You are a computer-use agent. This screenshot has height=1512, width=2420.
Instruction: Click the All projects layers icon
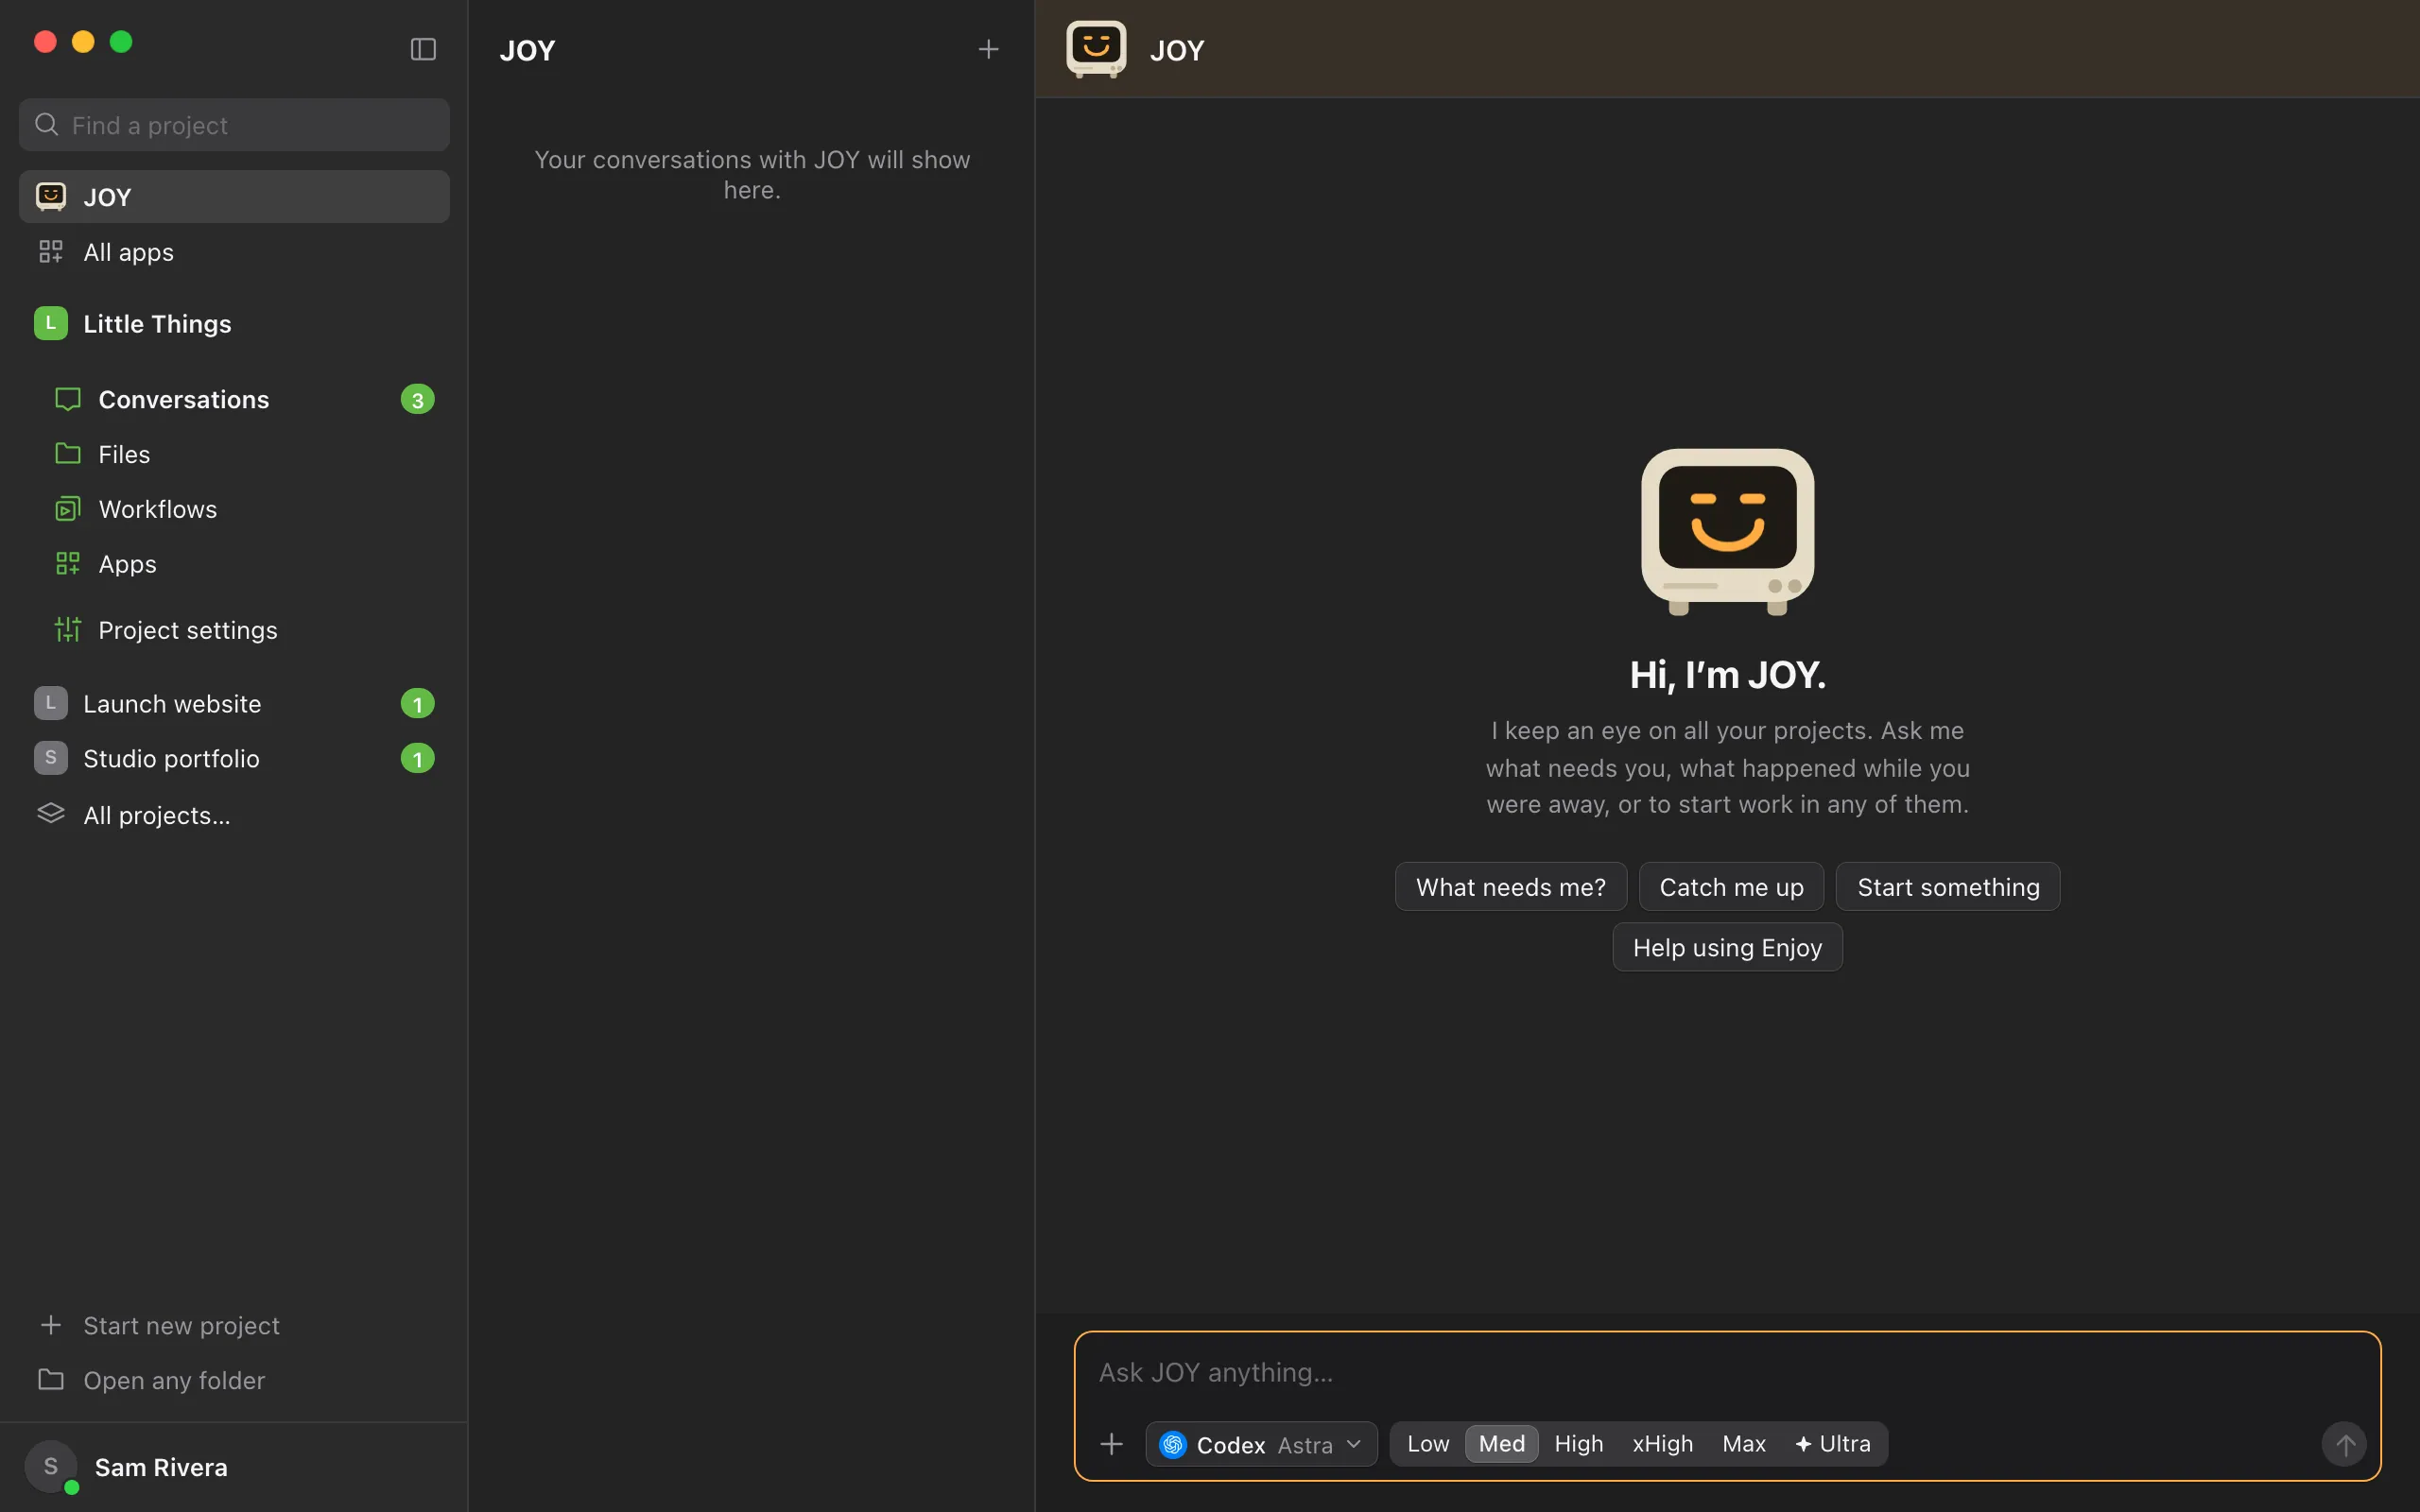(x=51, y=814)
